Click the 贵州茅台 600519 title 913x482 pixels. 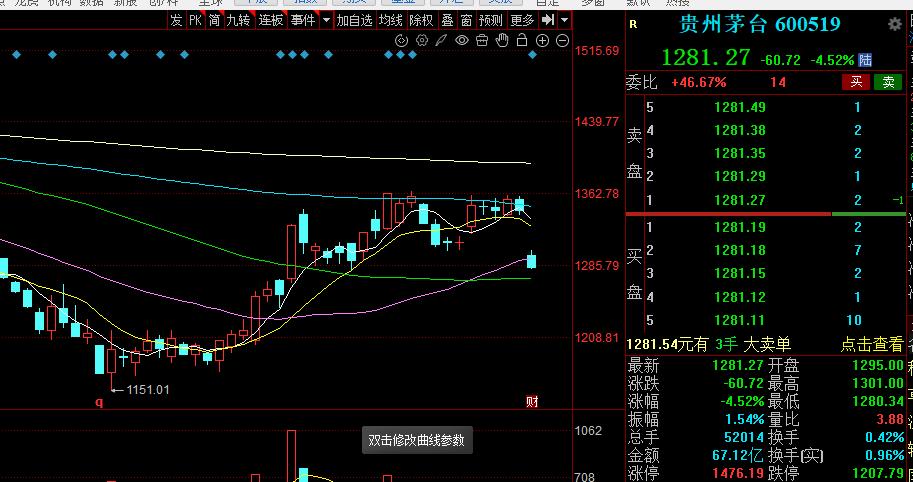click(760, 24)
